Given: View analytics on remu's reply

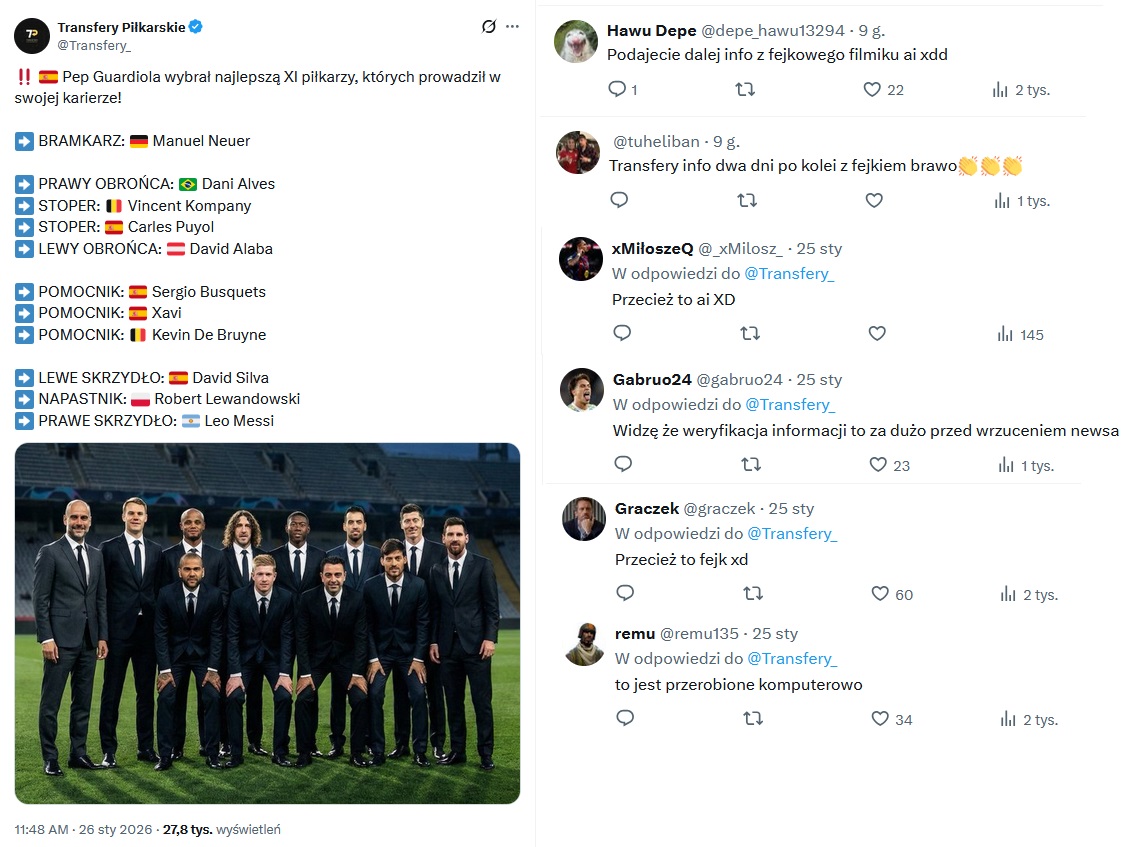Looking at the screenshot, I should (1009, 719).
